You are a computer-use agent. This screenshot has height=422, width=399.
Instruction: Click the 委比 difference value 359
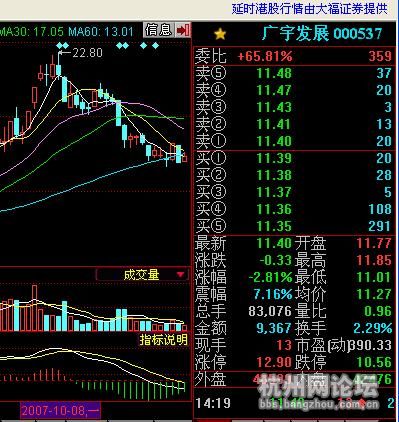[380, 56]
